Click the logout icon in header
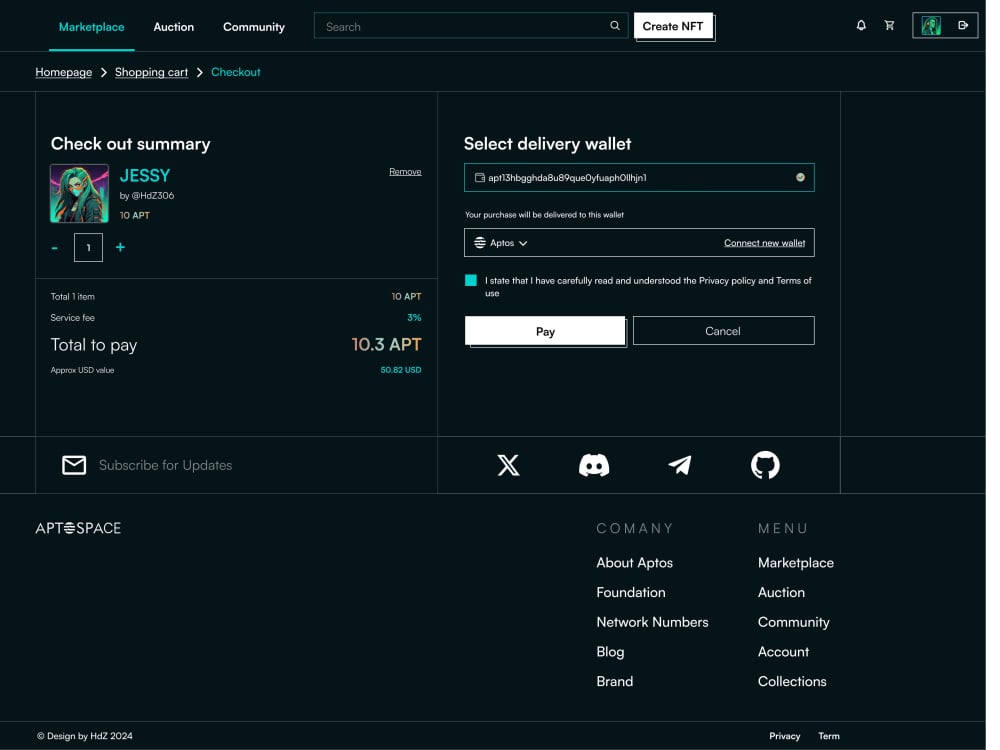The height and width of the screenshot is (750, 1000). coord(963,26)
